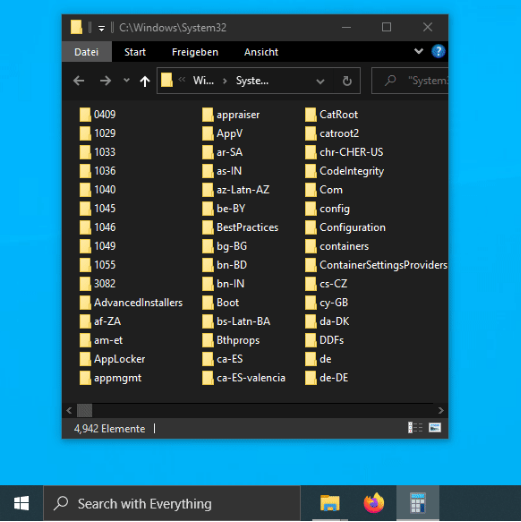Select the appmgmt folder
The width and height of the screenshot is (521, 522).
[x=110, y=378]
